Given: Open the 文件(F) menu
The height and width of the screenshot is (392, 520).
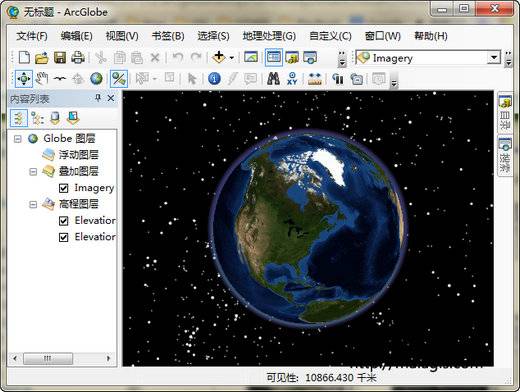Looking at the screenshot, I should click(x=32, y=36).
